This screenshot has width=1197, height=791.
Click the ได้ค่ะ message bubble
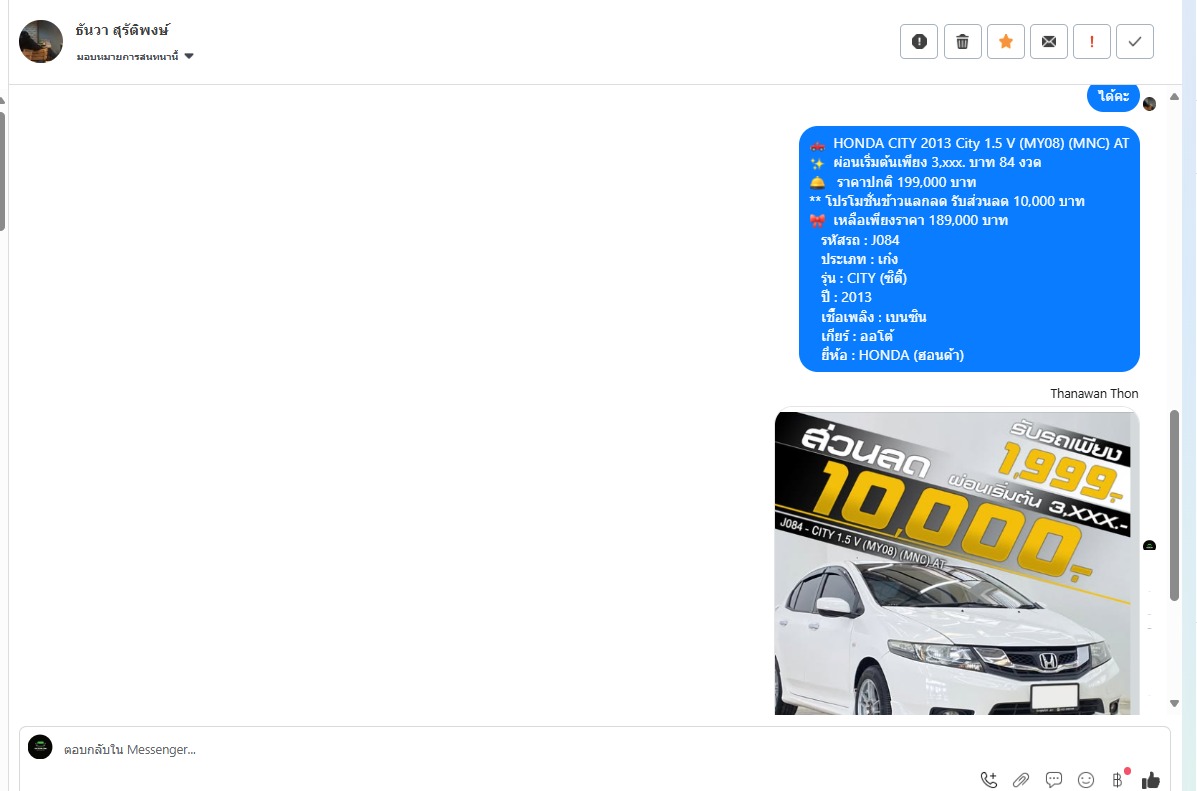(x=1113, y=96)
